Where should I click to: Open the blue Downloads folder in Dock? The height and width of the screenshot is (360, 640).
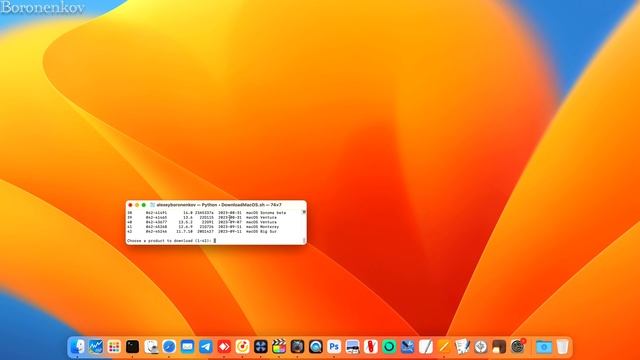coord(544,347)
